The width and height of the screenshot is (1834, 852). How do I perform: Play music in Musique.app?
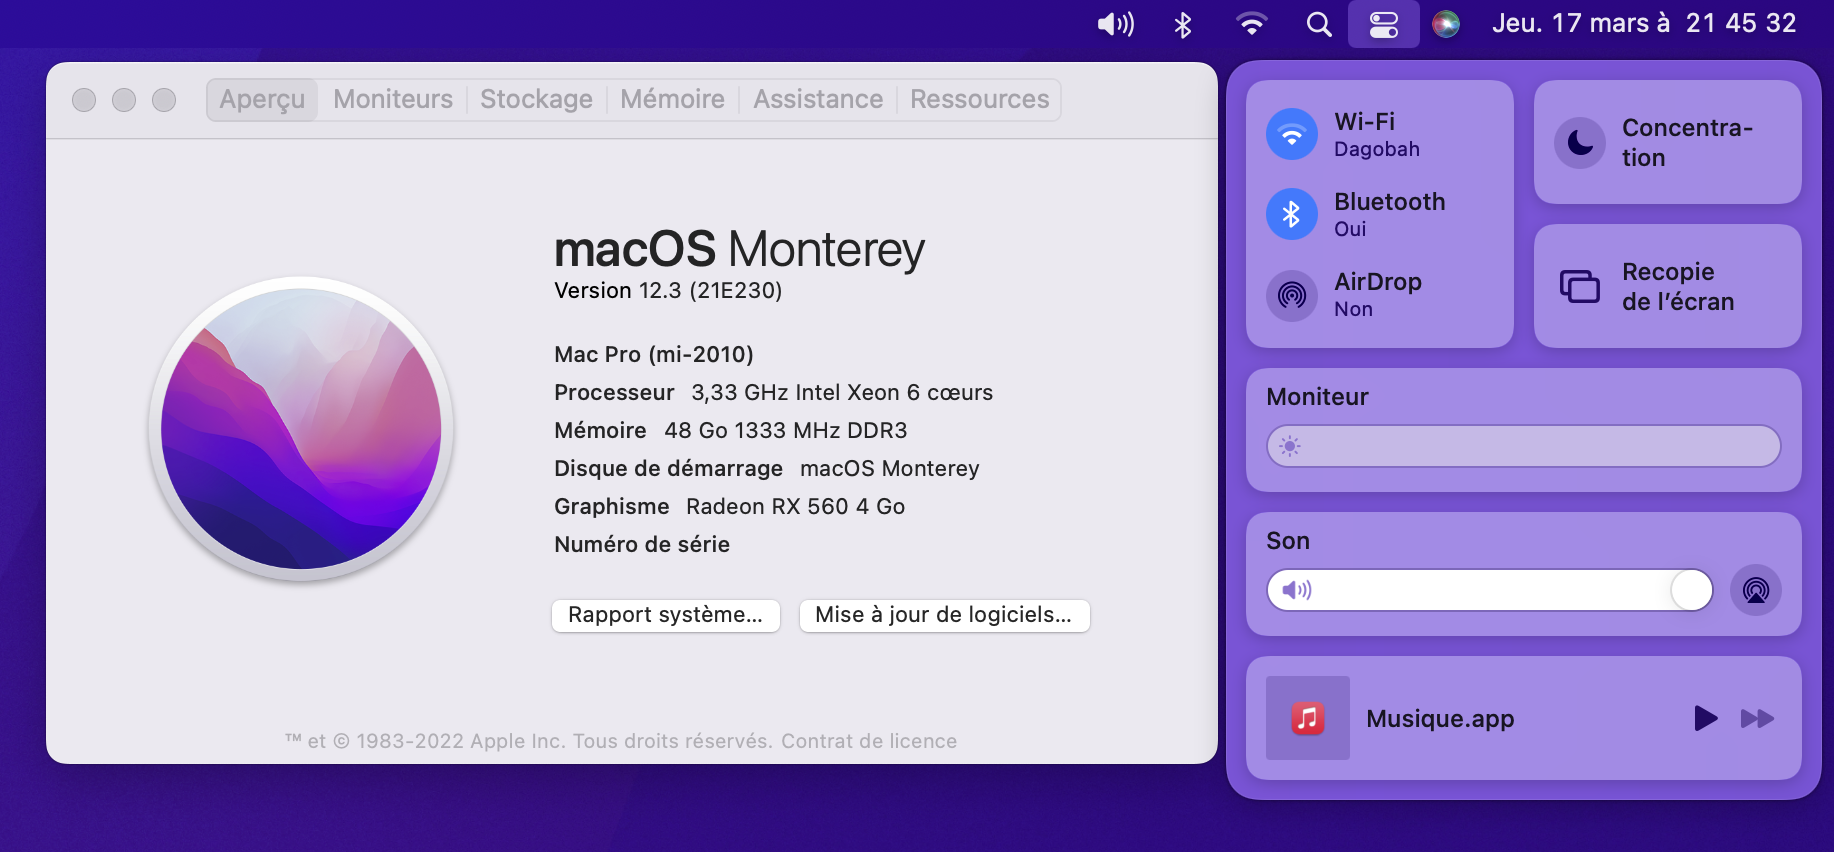pos(1705,718)
